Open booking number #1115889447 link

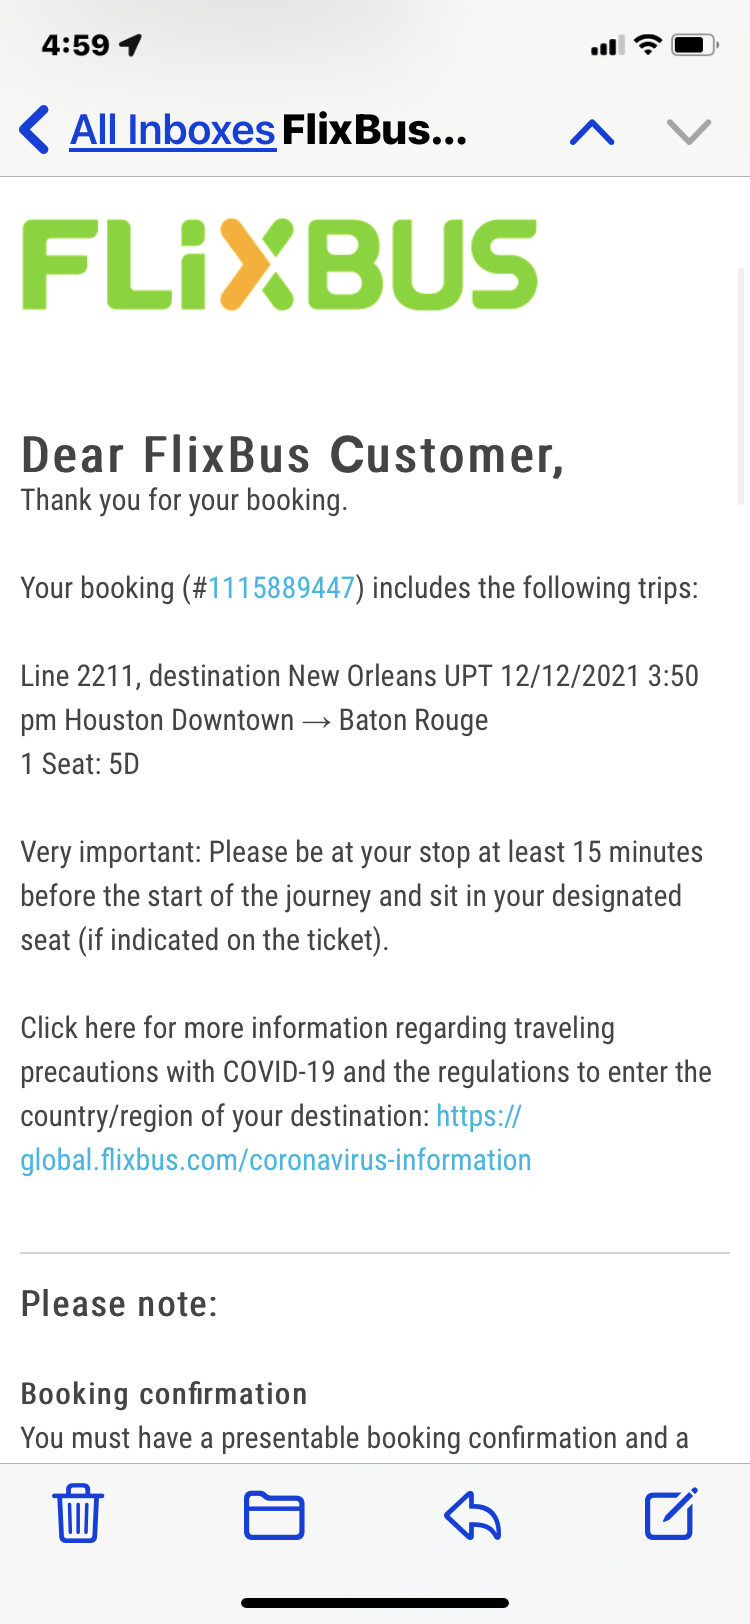click(x=281, y=588)
